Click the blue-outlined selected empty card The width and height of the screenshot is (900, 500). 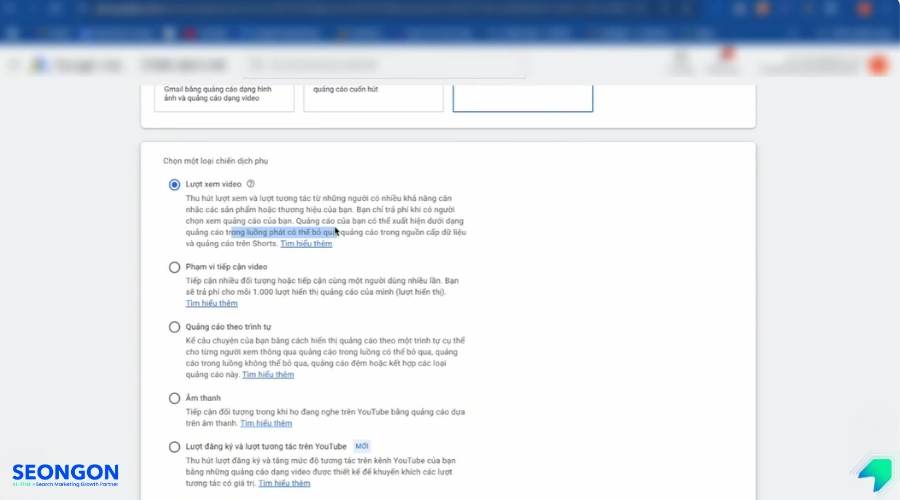[522, 98]
